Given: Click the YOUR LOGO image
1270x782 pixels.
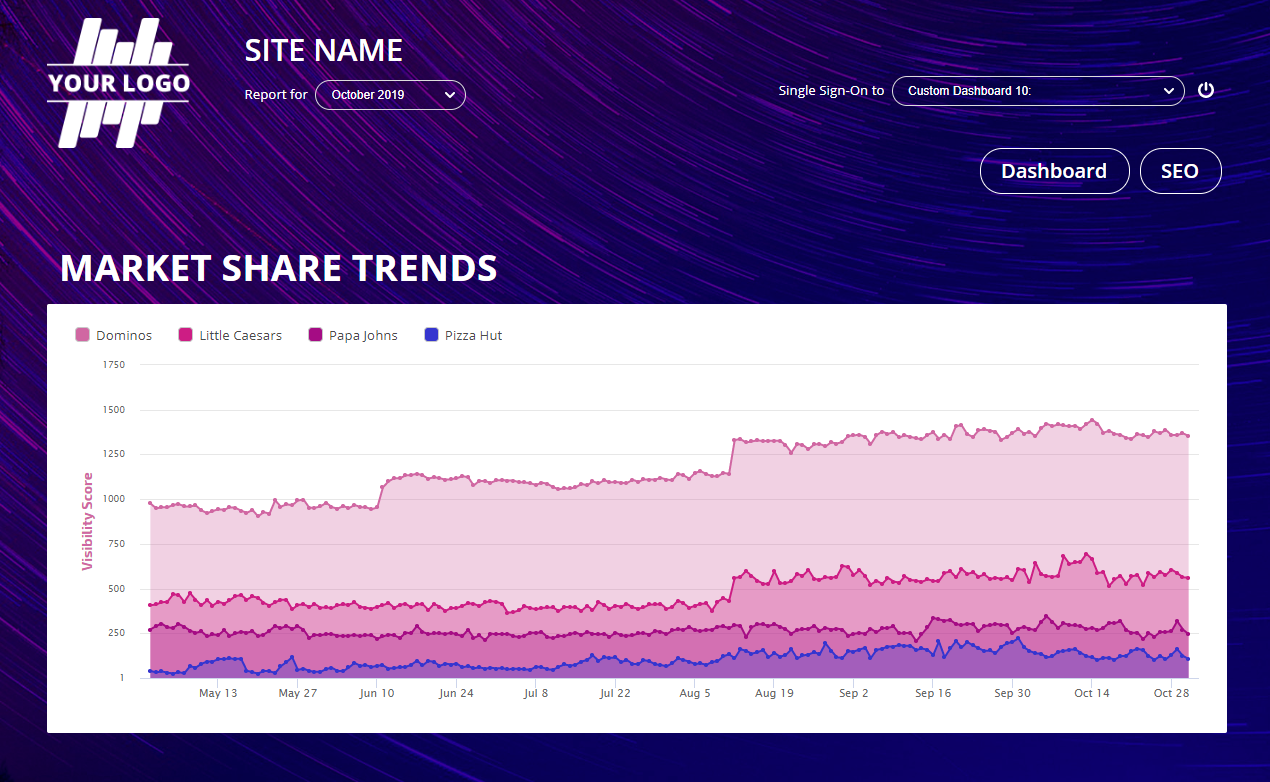Looking at the screenshot, I should (118, 83).
